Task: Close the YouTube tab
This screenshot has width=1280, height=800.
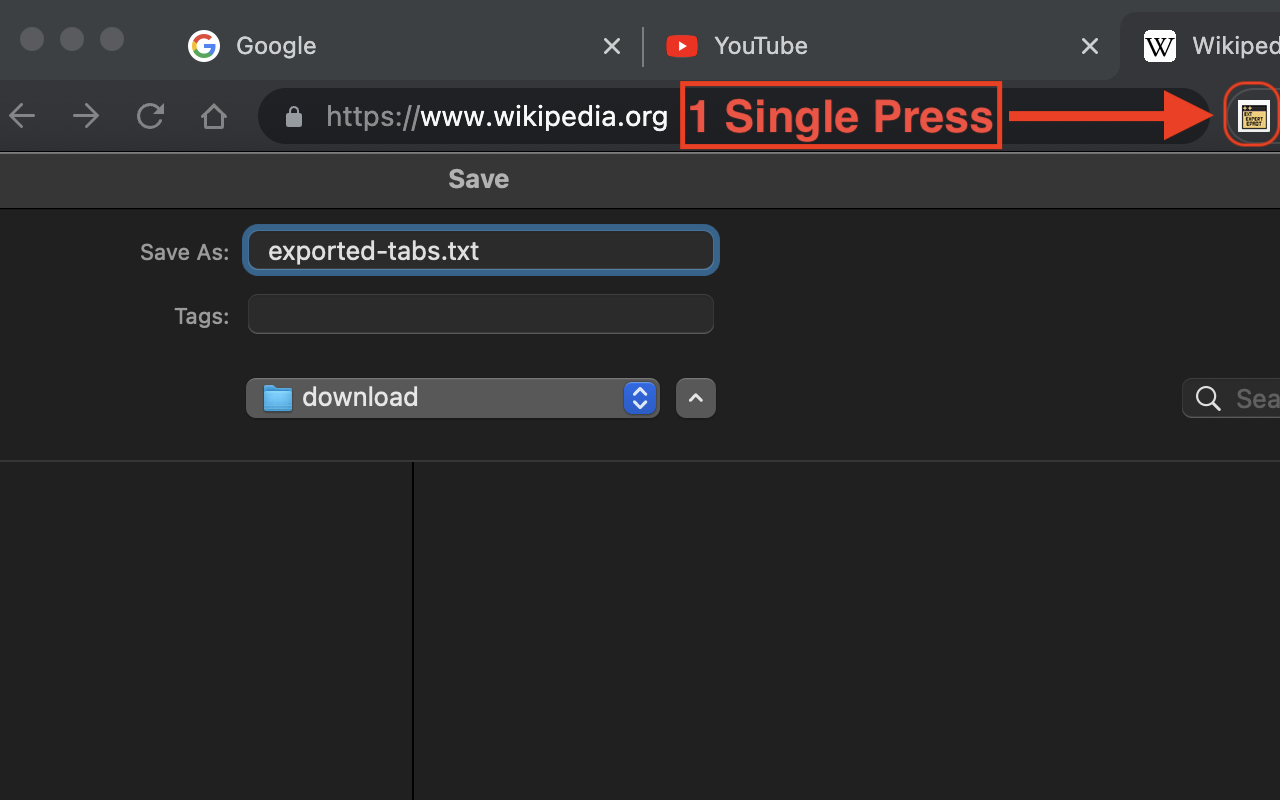Action: coord(1089,45)
